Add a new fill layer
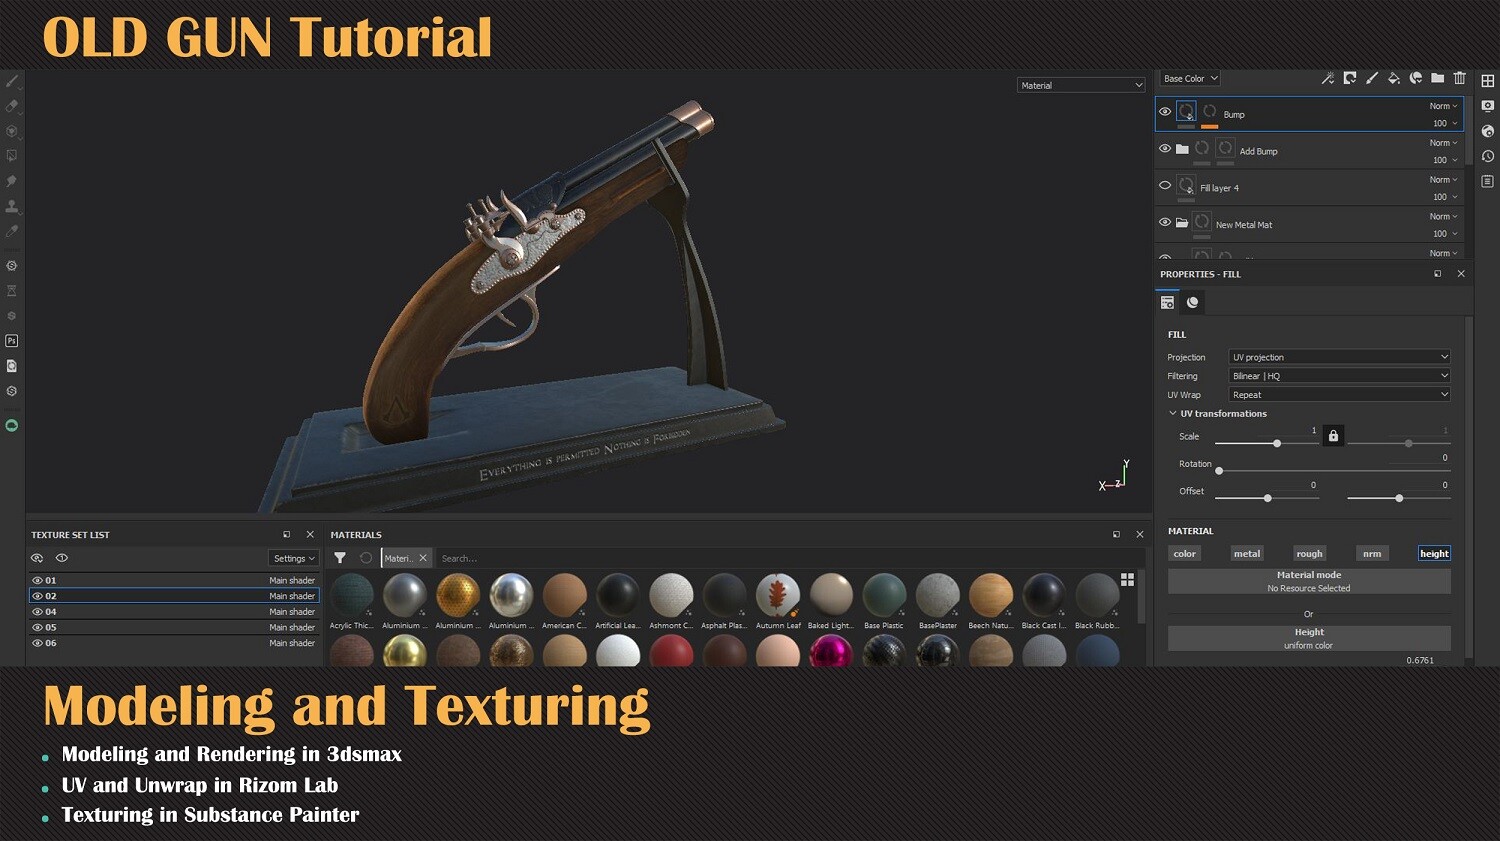This screenshot has width=1500, height=841. coord(1394,78)
